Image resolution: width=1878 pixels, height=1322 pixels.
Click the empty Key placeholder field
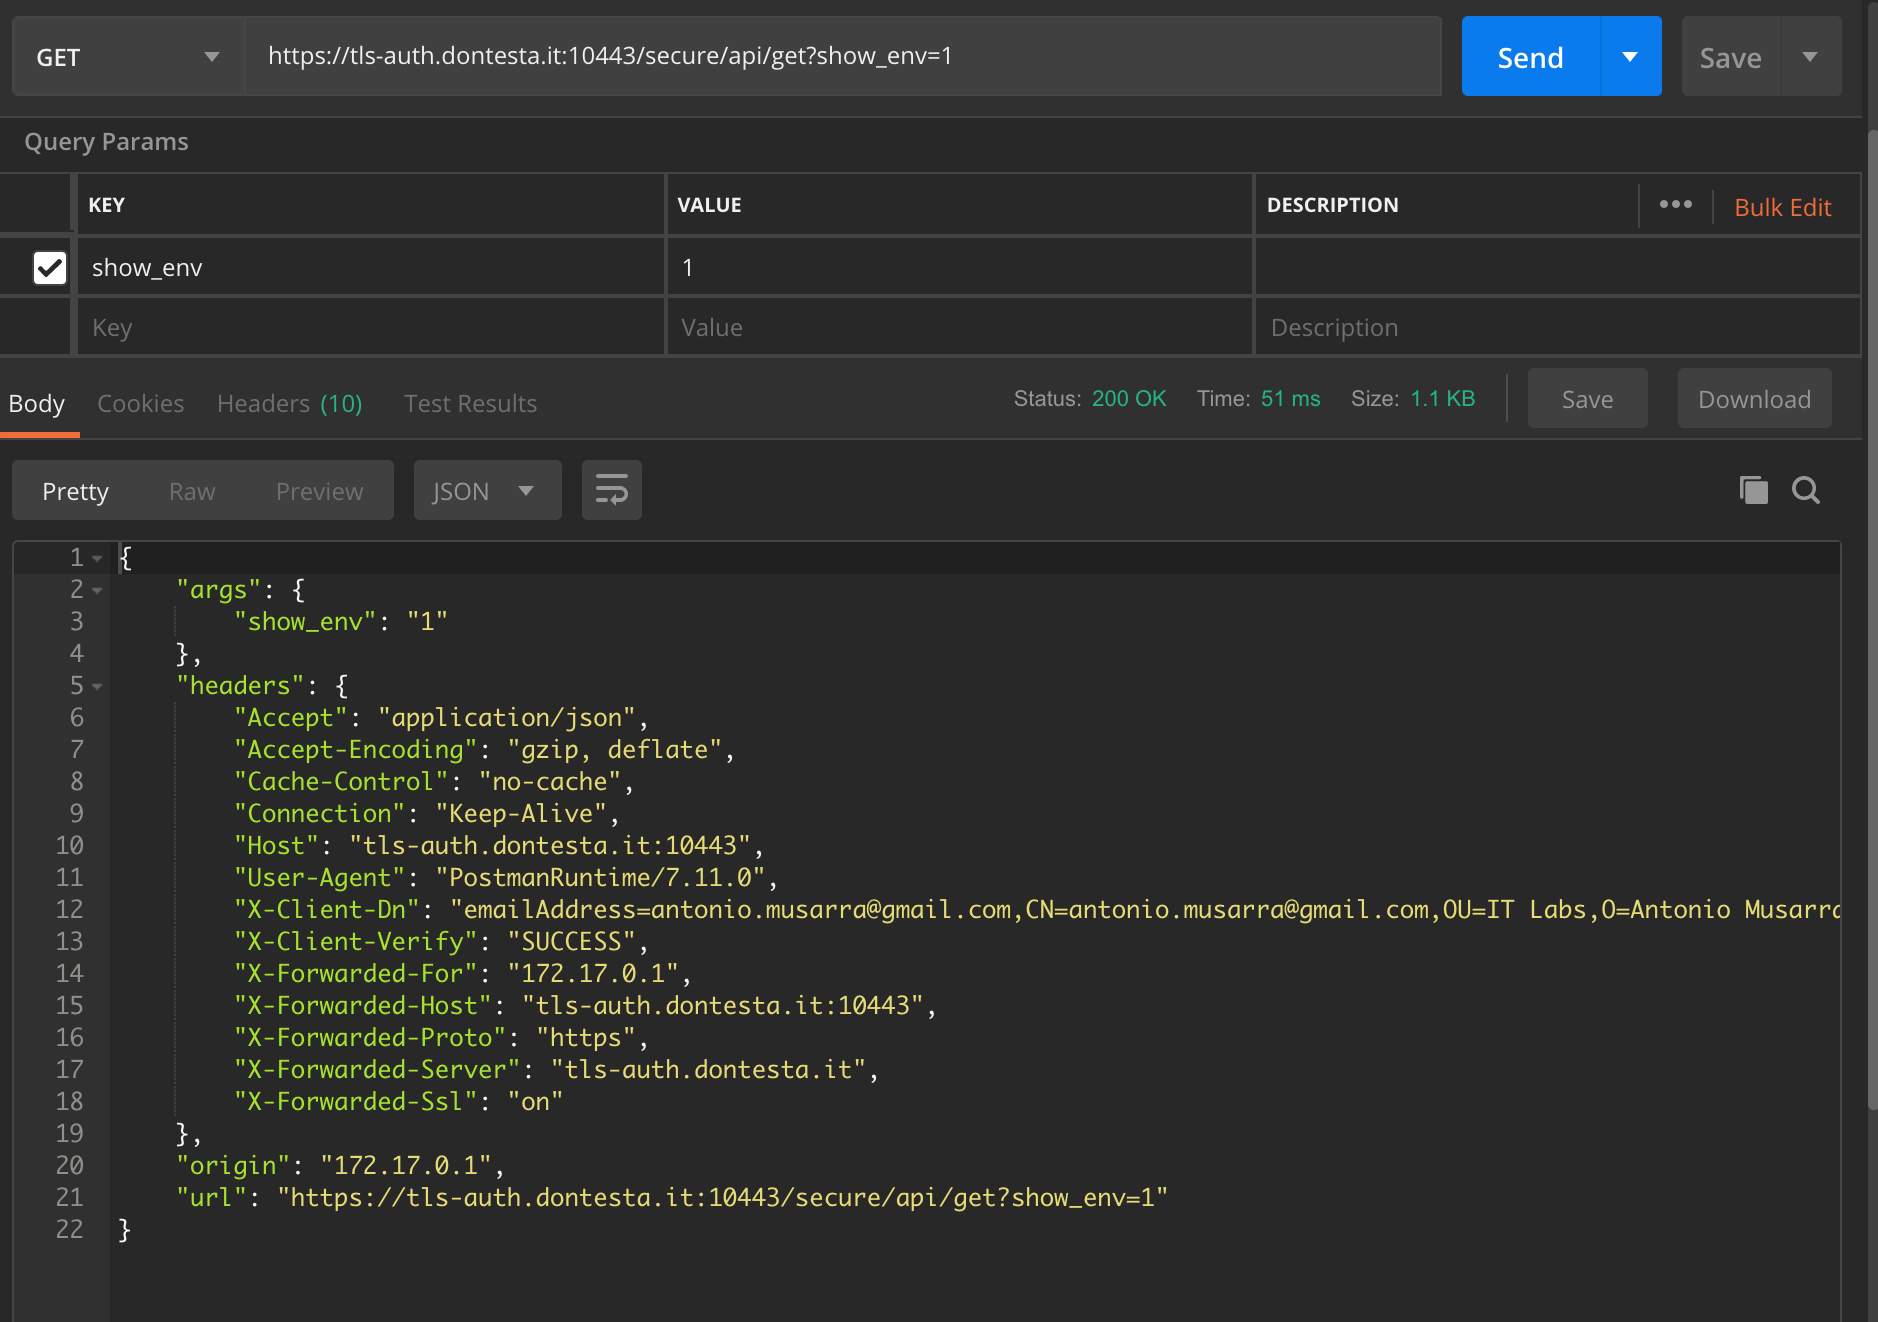371,327
